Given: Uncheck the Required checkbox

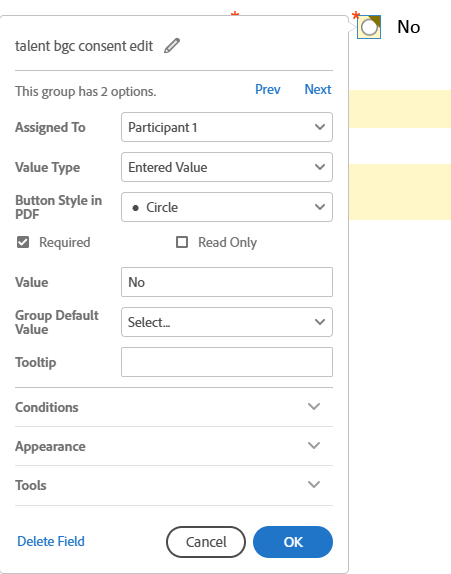Looking at the screenshot, I should 23,242.
